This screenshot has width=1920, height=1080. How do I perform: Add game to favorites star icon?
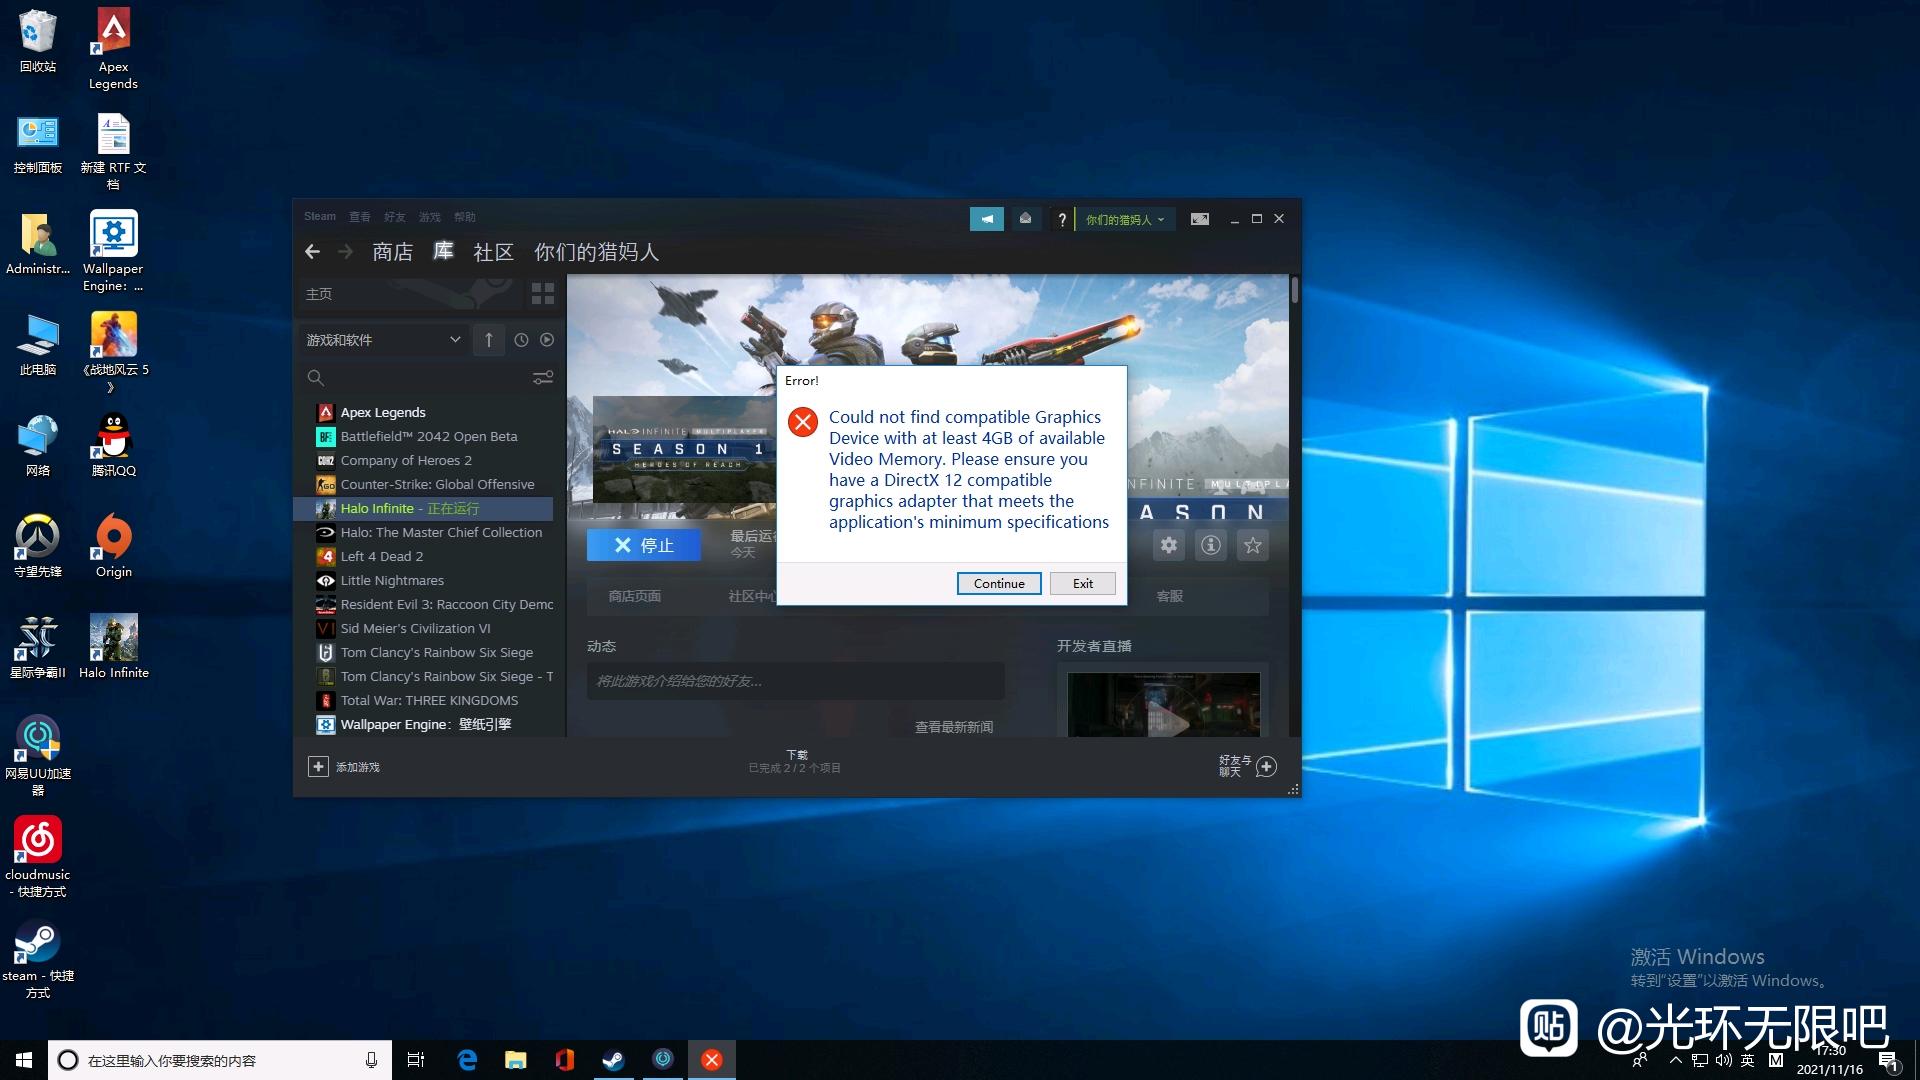[1253, 545]
